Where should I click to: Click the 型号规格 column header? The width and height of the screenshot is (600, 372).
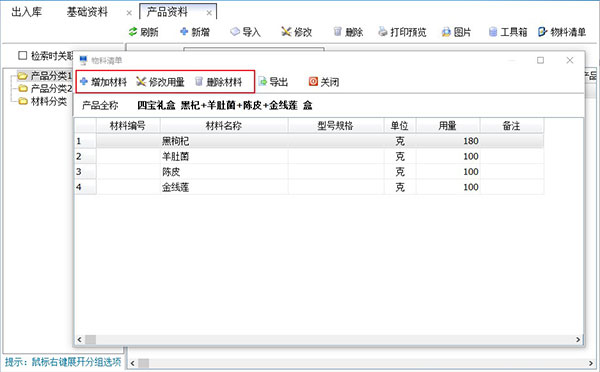pos(336,126)
